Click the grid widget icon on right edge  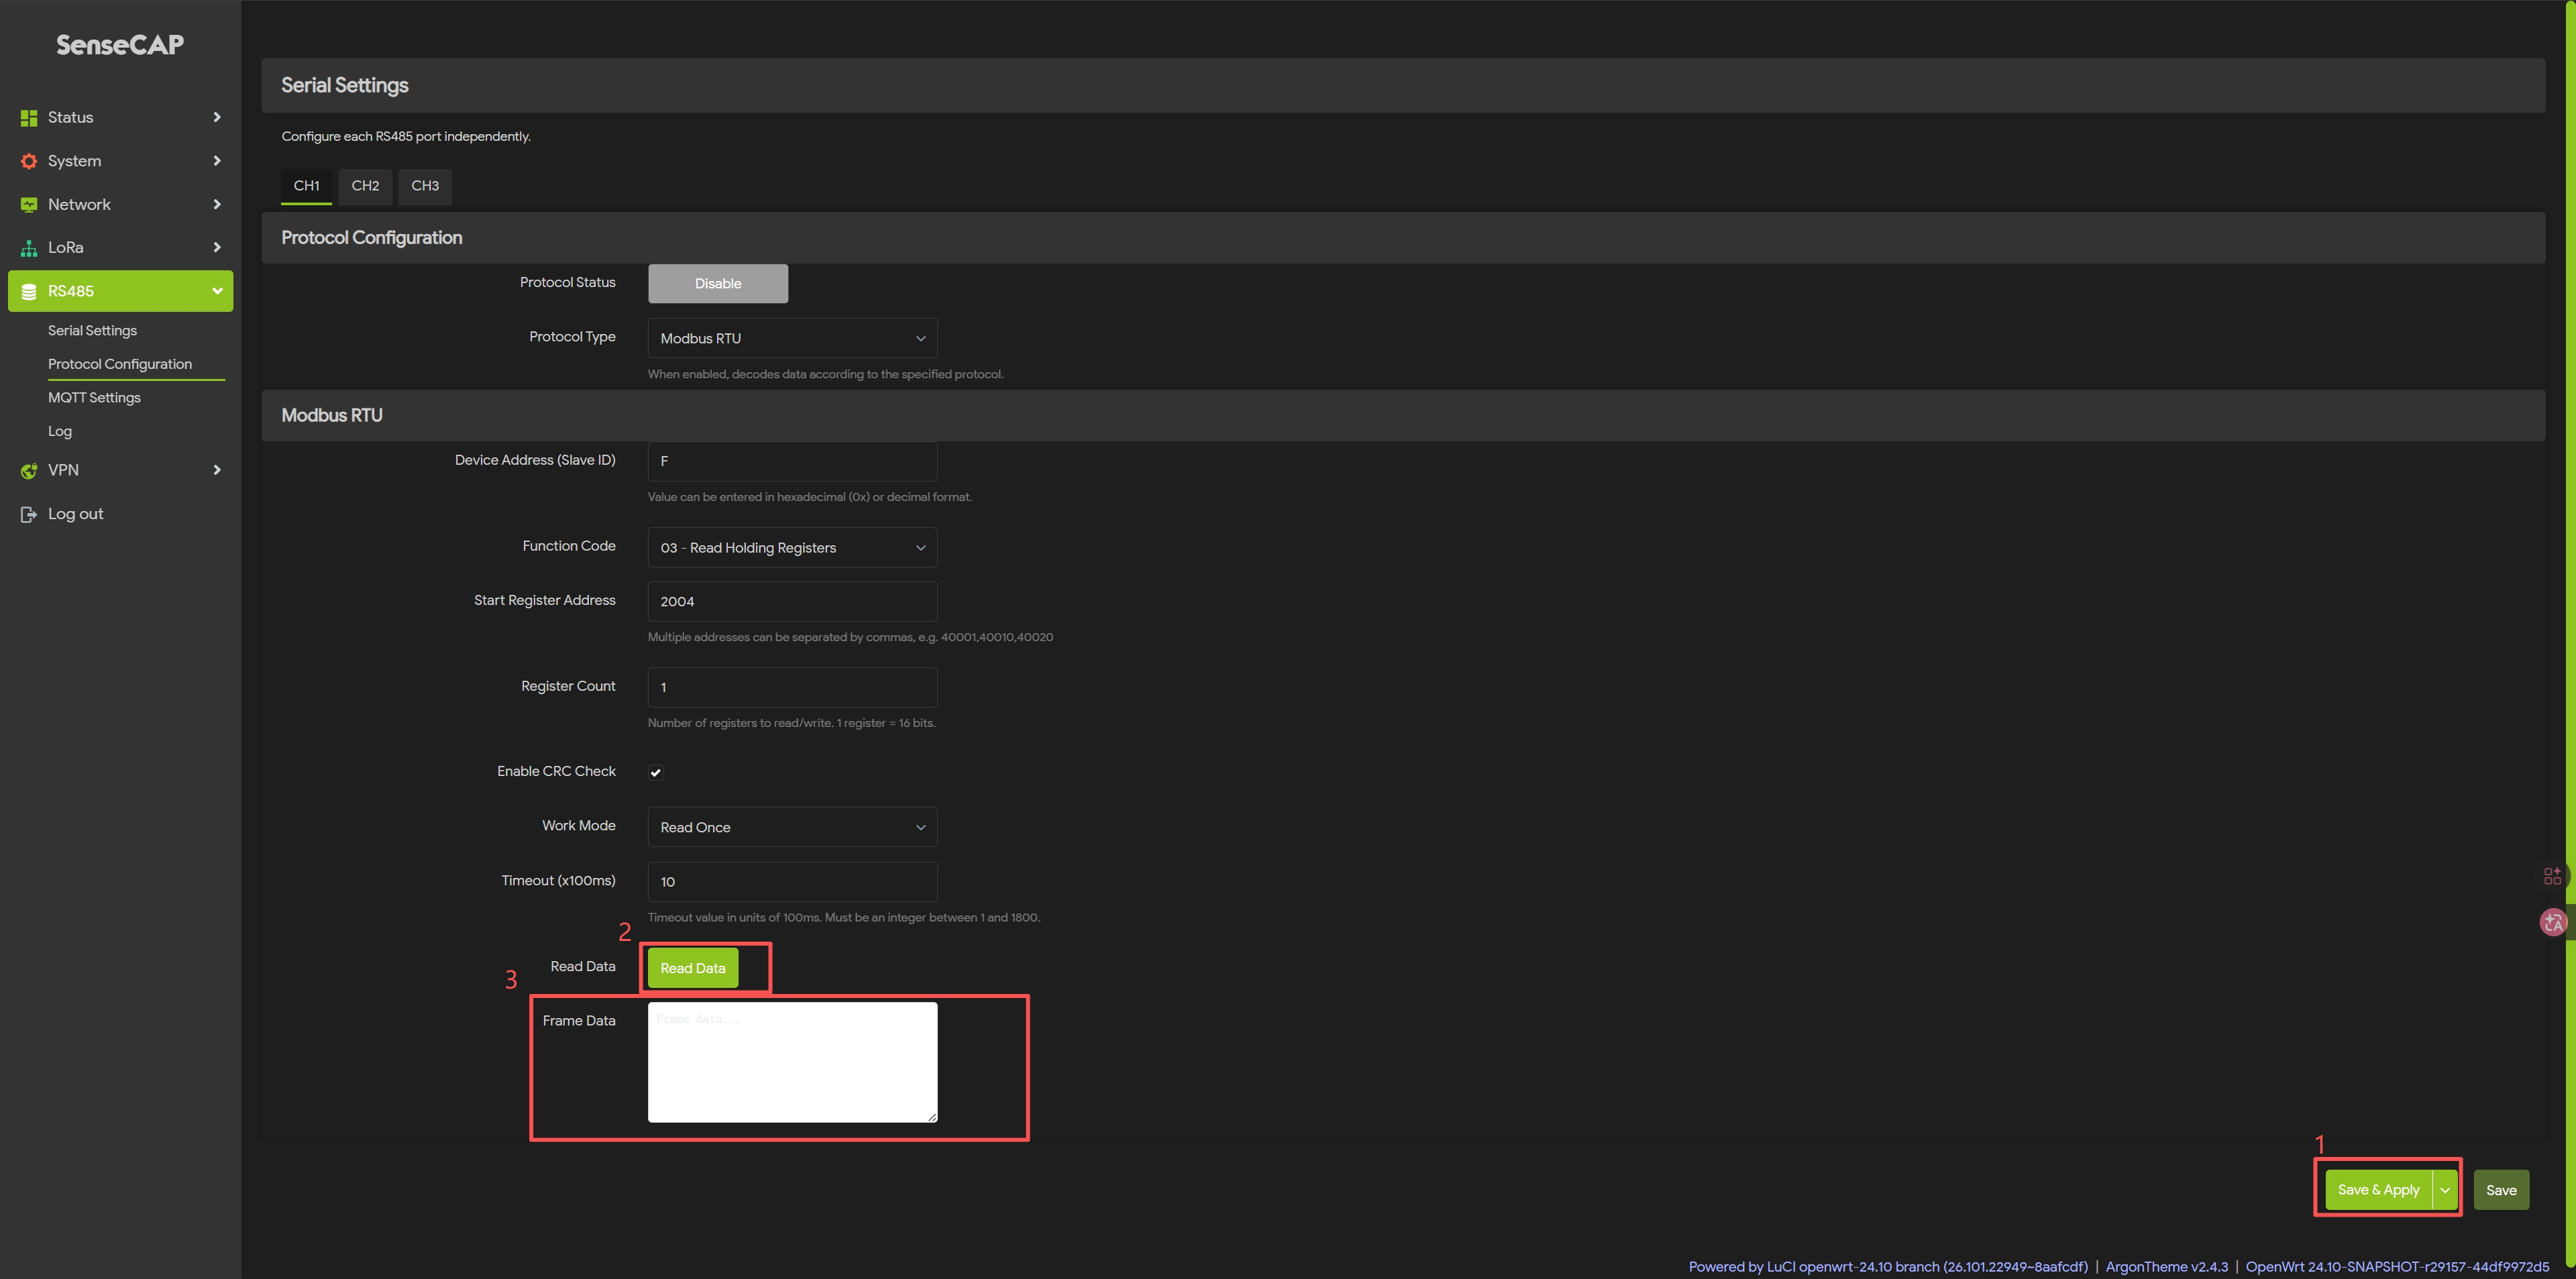2552,876
